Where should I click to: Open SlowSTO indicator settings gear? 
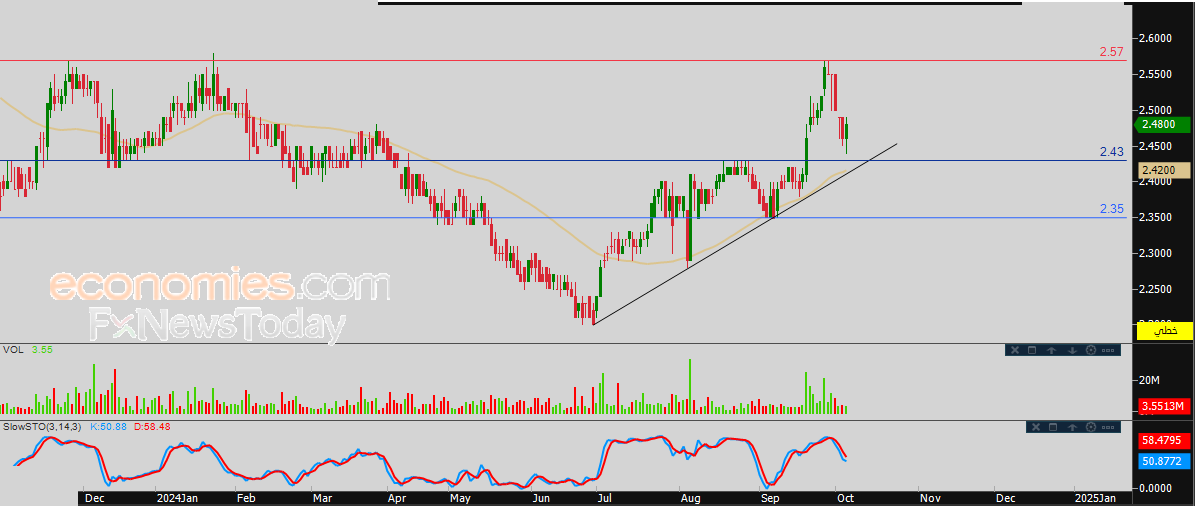pos(1091,427)
